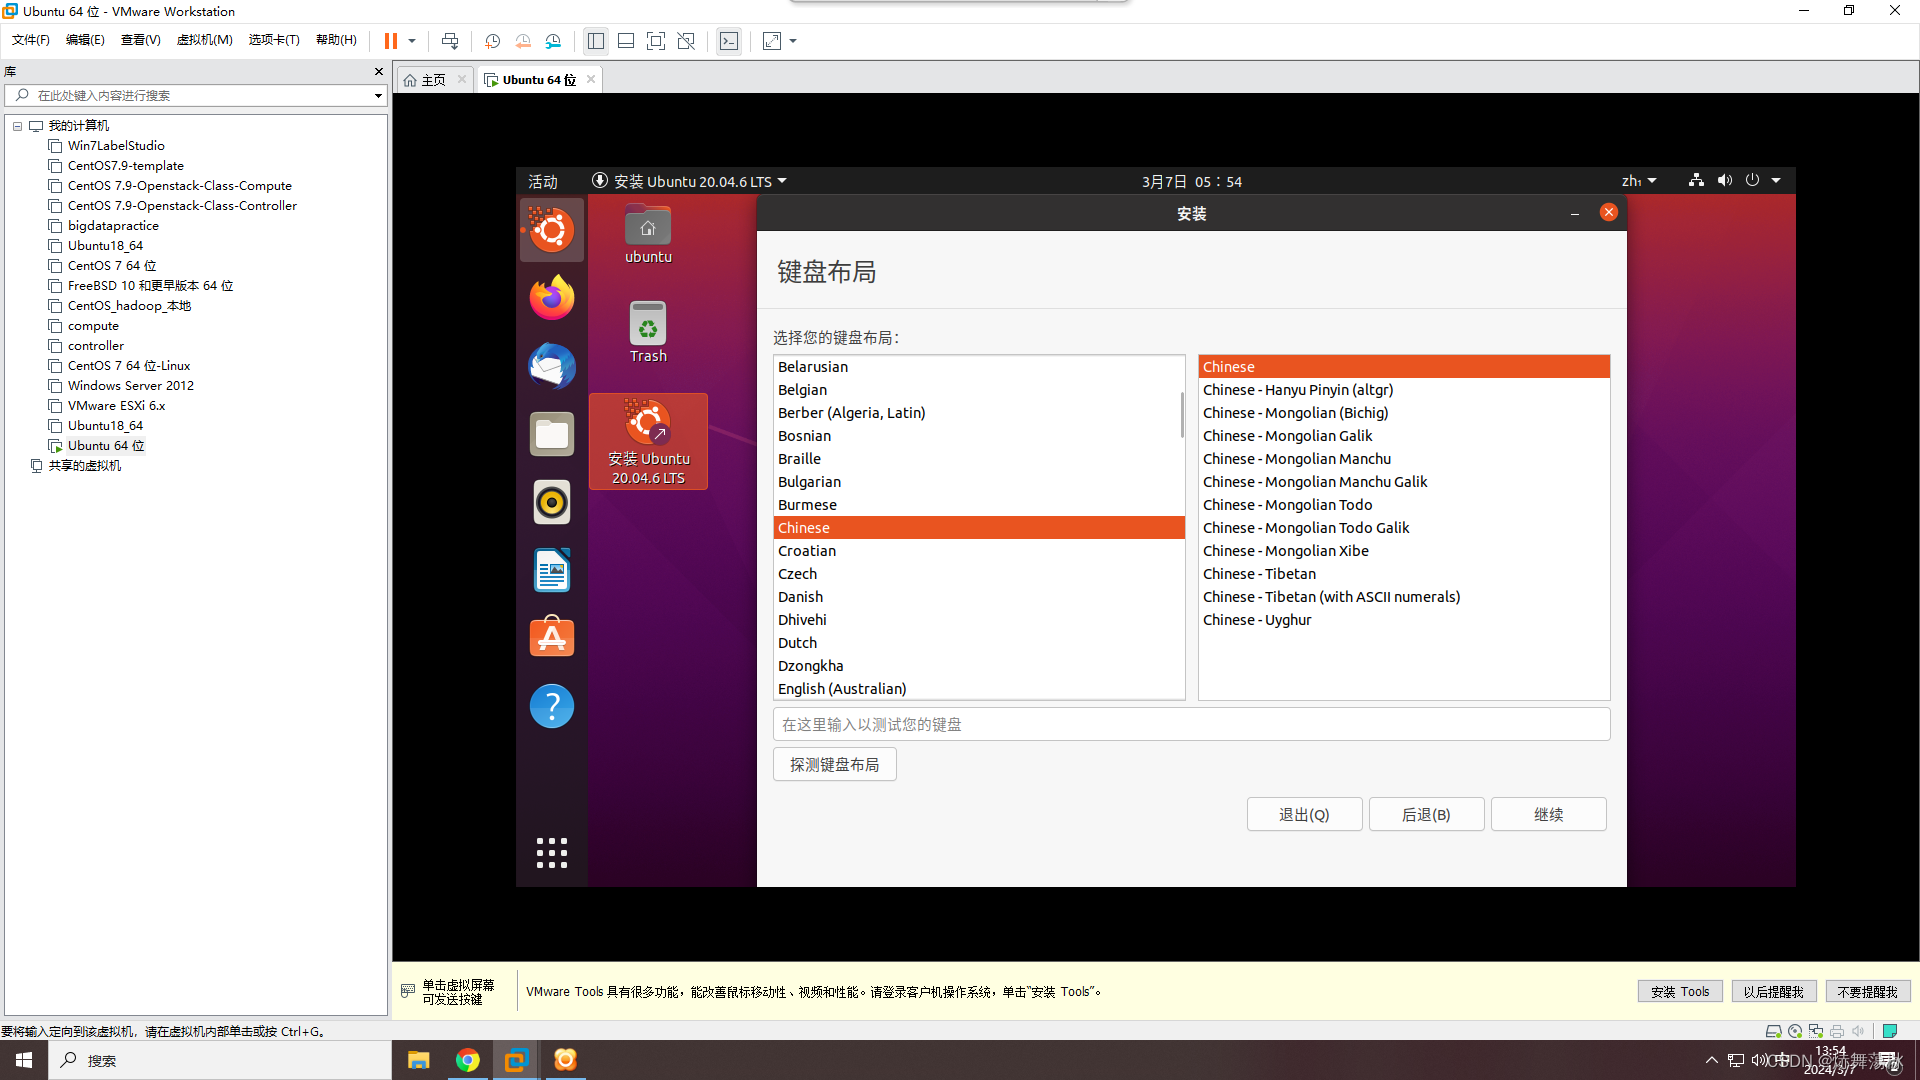This screenshot has height=1080, width=1920.
Task: Show hidden Windows tray icons chevron
Action: point(1711,1060)
